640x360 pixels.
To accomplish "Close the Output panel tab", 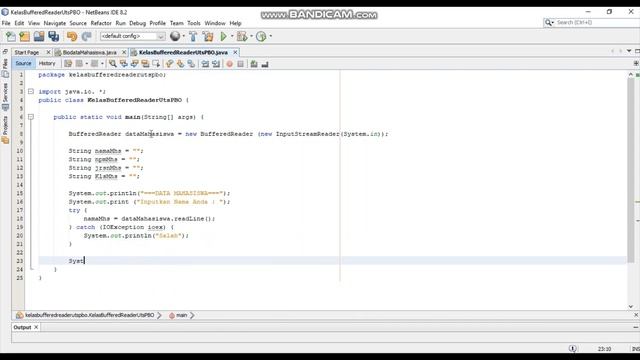I will pyautogui.click(x=36, y=327).
